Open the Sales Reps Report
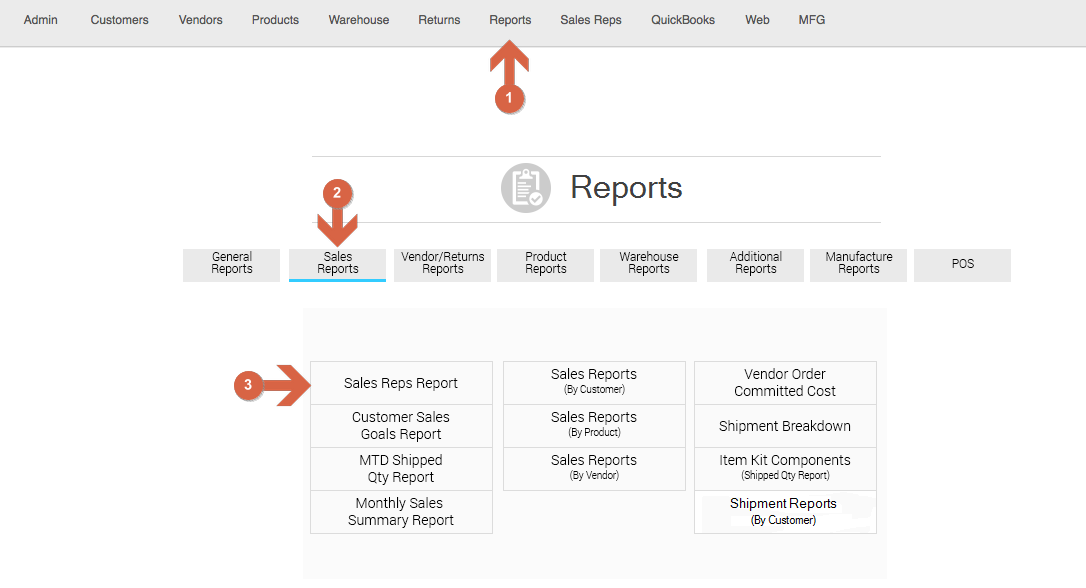This screenshot has height=588, width=1086. (x=401, y=383)
